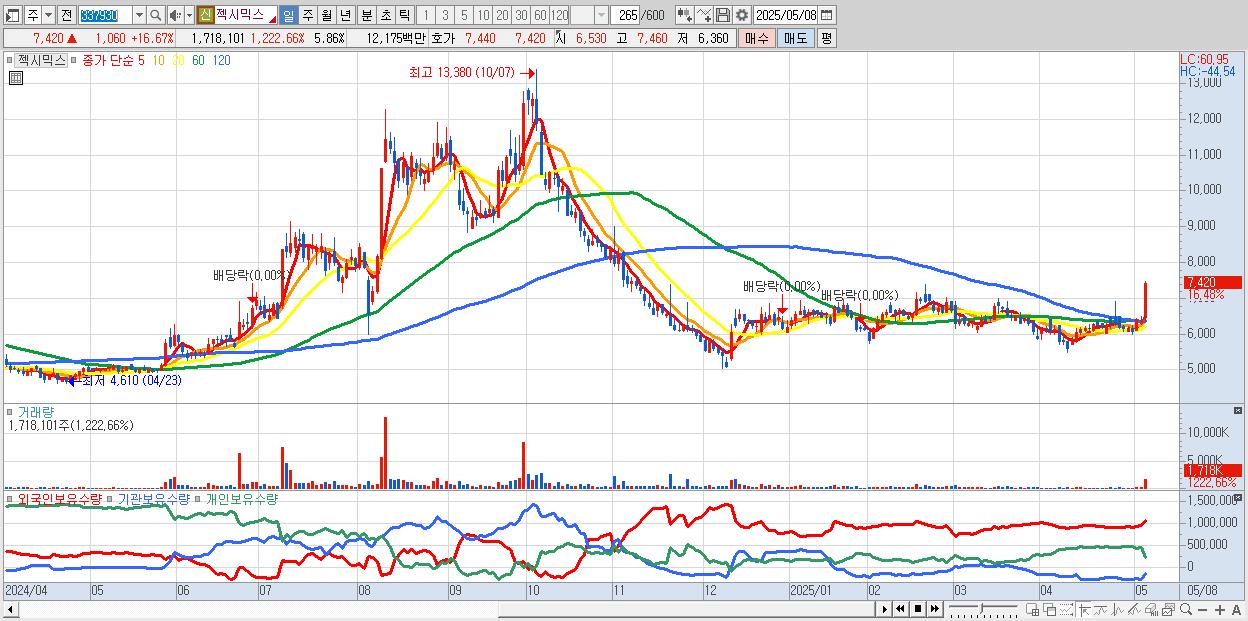Image resolution: width=1248 pixels, height=621 pixels.
Task: Click the 2025/05/08 date field
Action: coord(786,15)
